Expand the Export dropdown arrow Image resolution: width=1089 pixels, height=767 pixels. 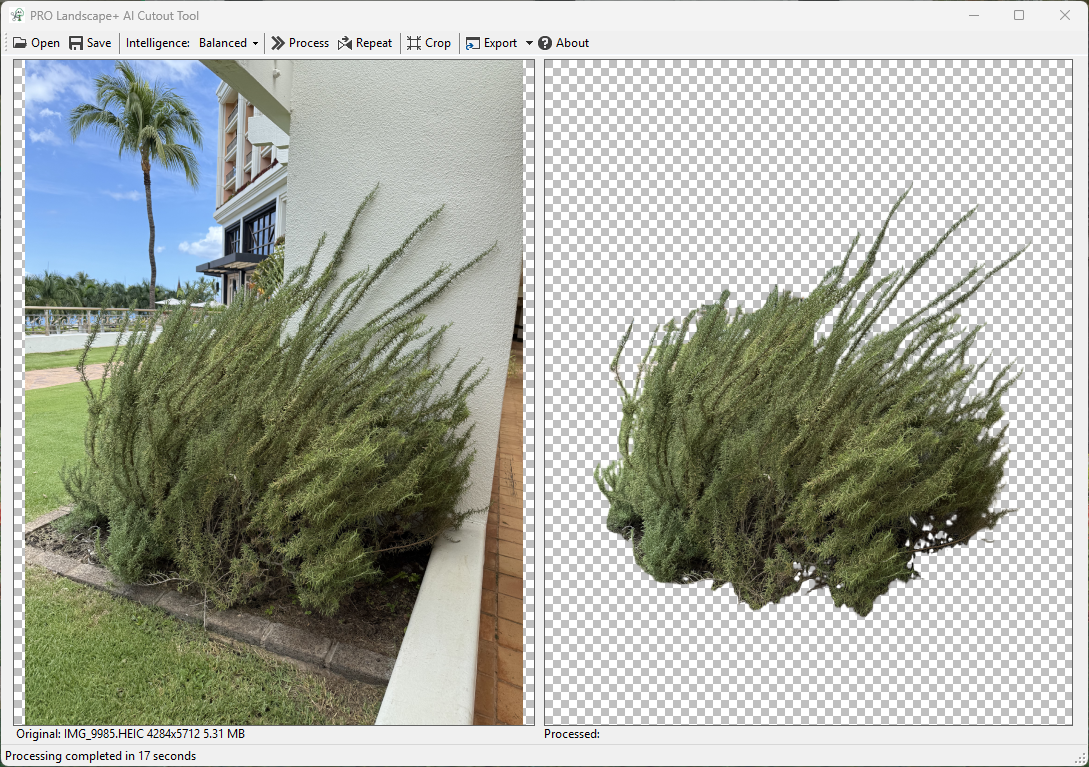pyautogui.click(x=530, y=43)
